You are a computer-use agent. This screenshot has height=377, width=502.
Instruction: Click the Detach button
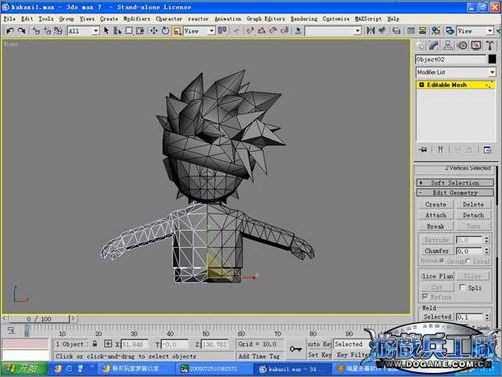pos(473,215)
